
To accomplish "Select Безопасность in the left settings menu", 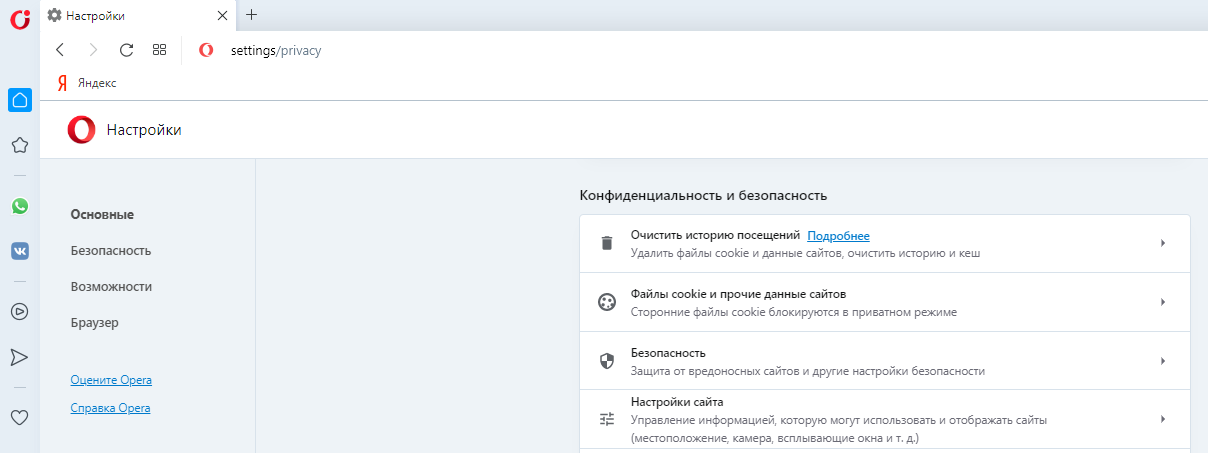I will (111, 250).
